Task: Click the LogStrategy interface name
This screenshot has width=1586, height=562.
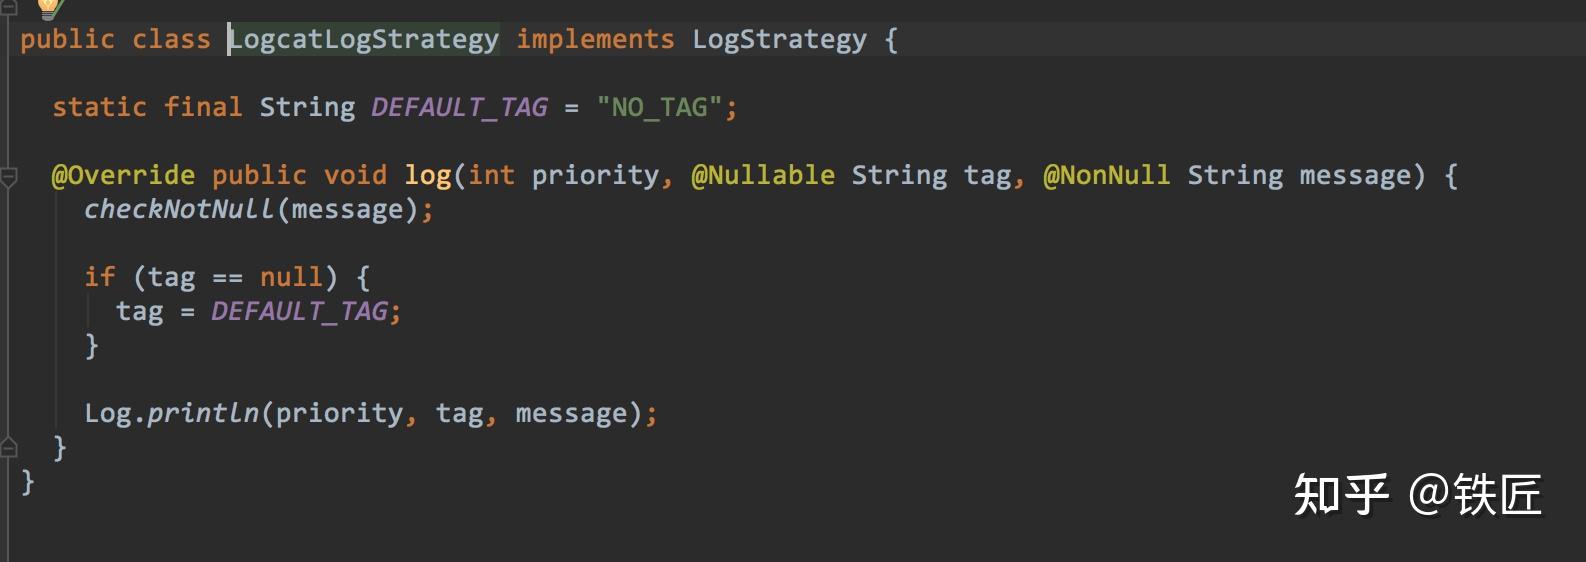Action: click(779, 40)
